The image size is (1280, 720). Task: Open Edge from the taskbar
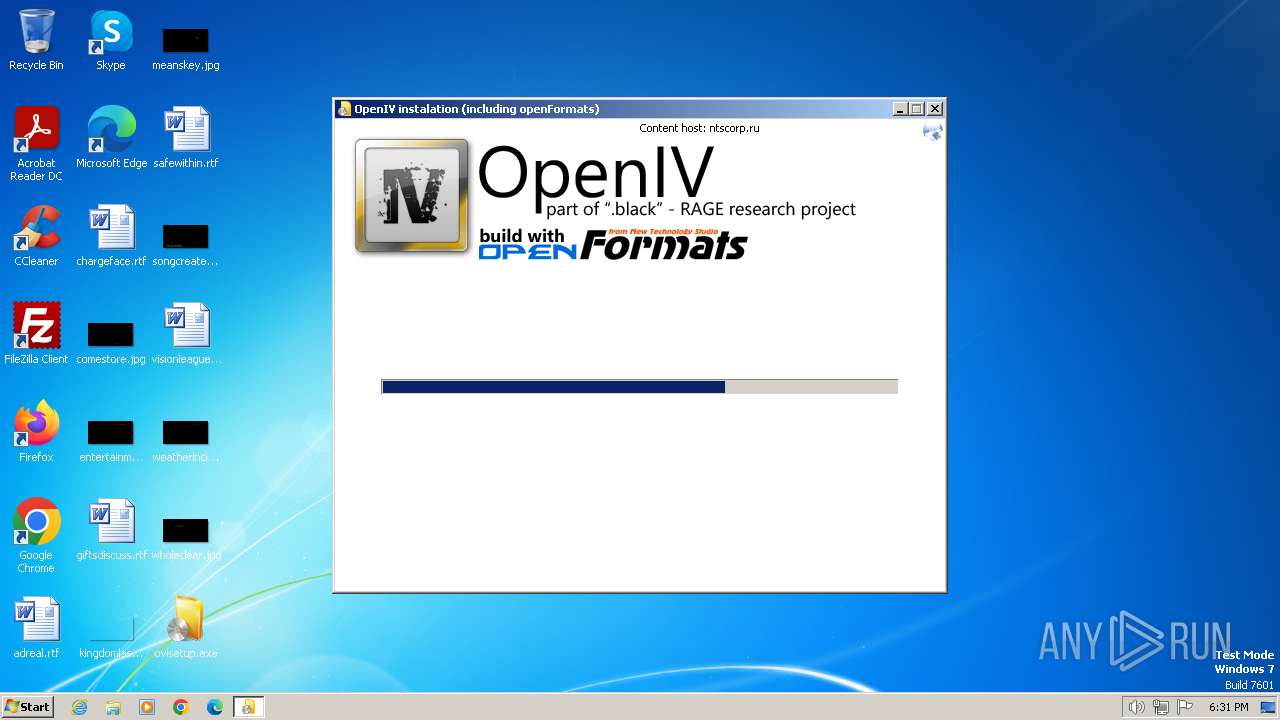pyautogui.click(x=215, y=707)
